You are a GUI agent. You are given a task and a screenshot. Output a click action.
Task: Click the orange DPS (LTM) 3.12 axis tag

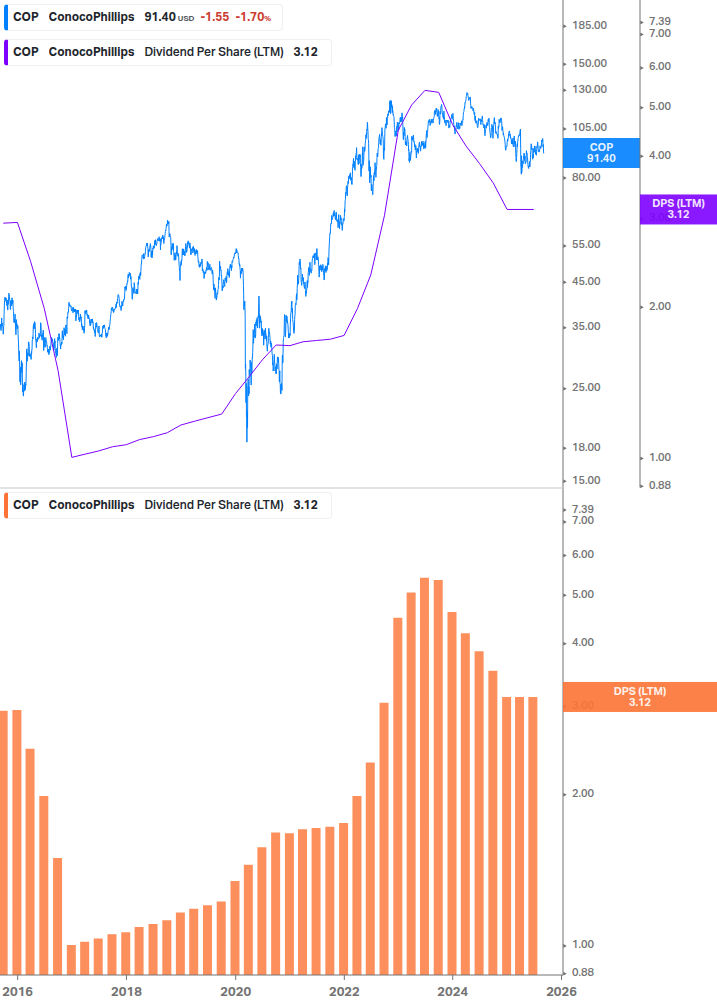click(x=639, y=697)
